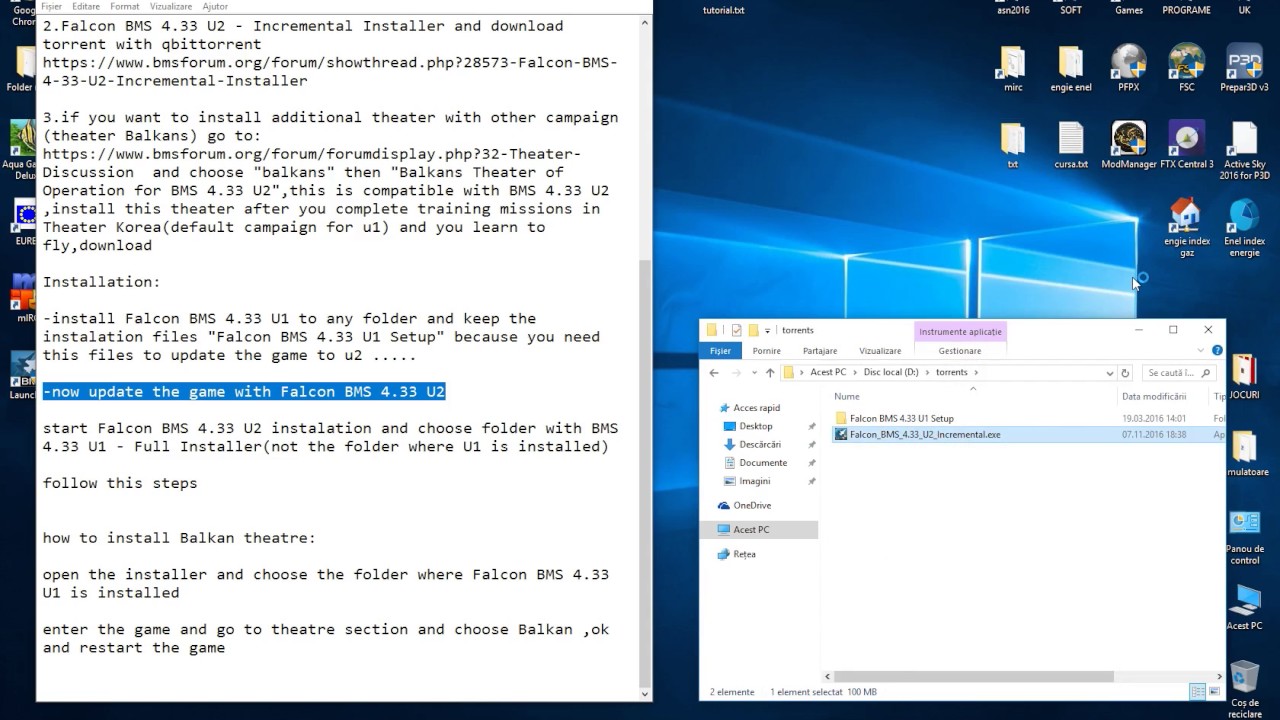Click the 'follow this steps' line in Notepad
1280x720 pixels.
pos(120,483)
